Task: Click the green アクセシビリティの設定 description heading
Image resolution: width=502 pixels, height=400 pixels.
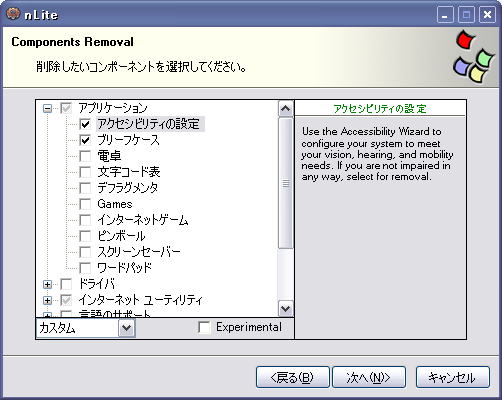Action: point(380,109)
